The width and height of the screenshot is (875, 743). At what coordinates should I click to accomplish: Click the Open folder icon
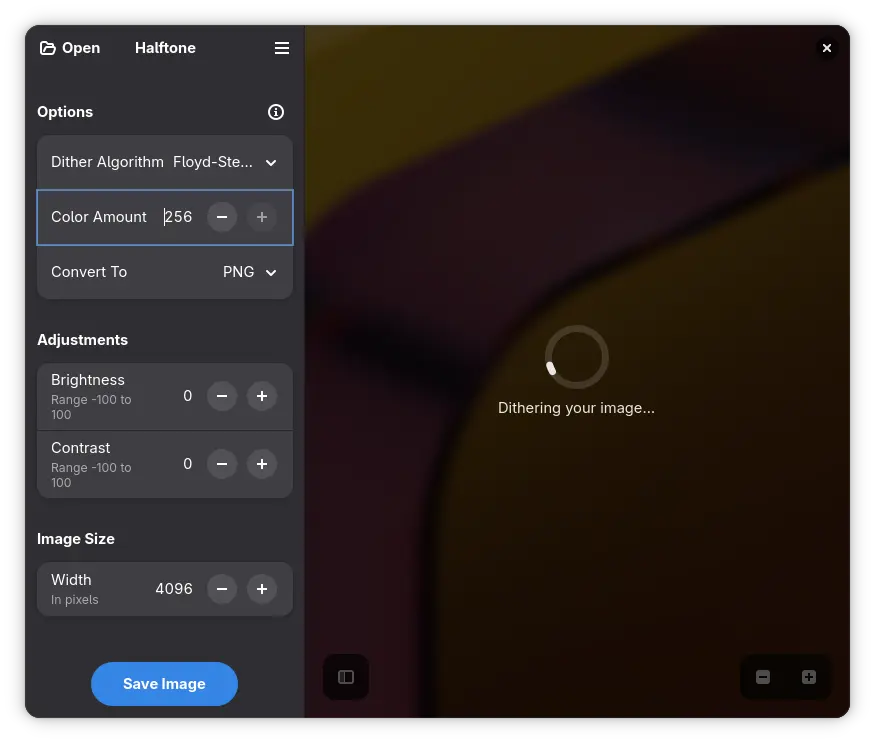click(48, 48)
